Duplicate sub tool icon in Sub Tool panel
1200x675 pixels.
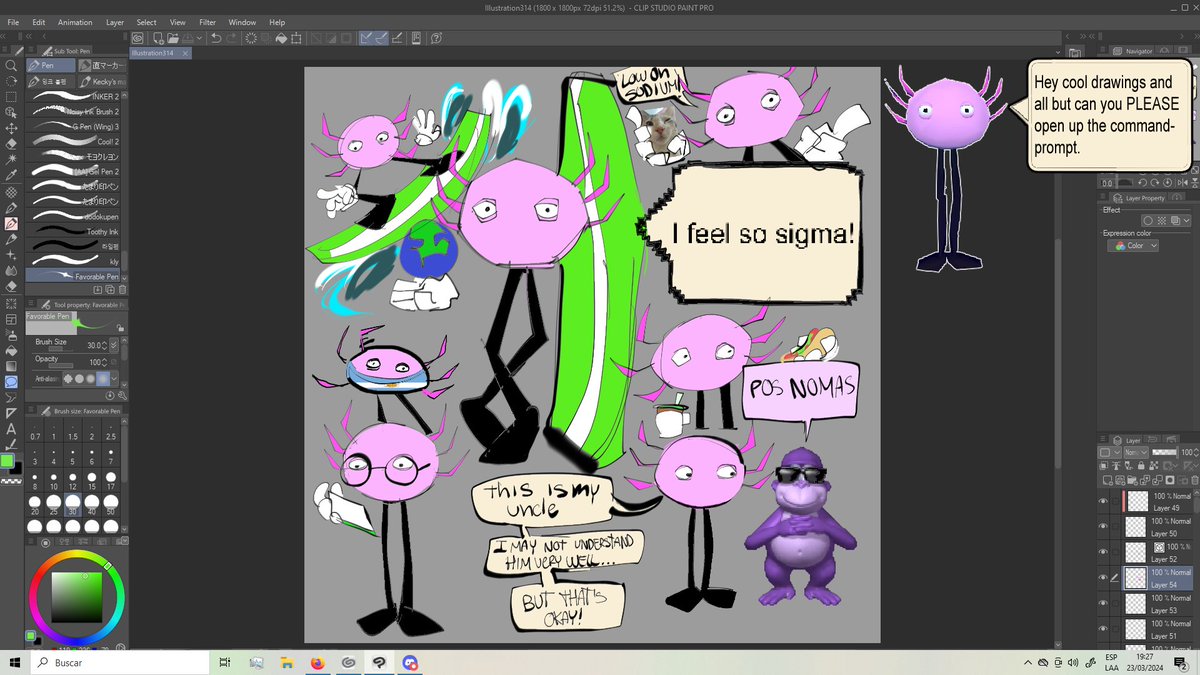[x=110, y=288]
